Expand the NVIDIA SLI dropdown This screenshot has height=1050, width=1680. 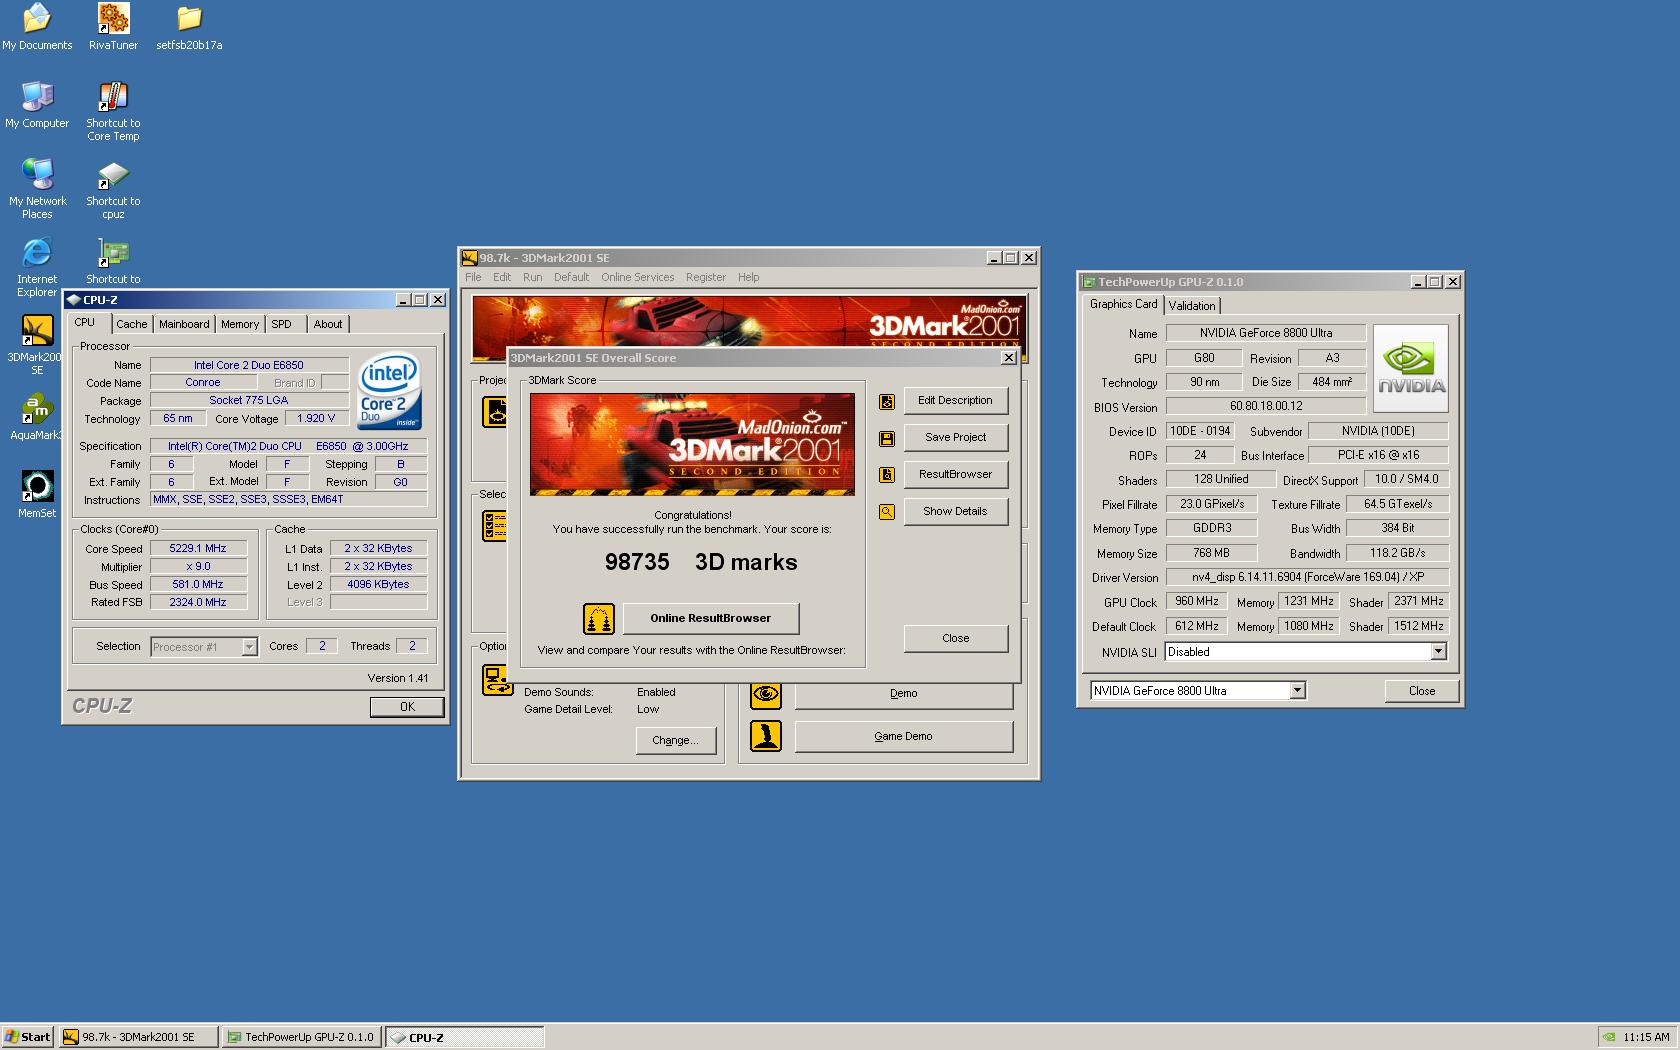pos(1438,652)
